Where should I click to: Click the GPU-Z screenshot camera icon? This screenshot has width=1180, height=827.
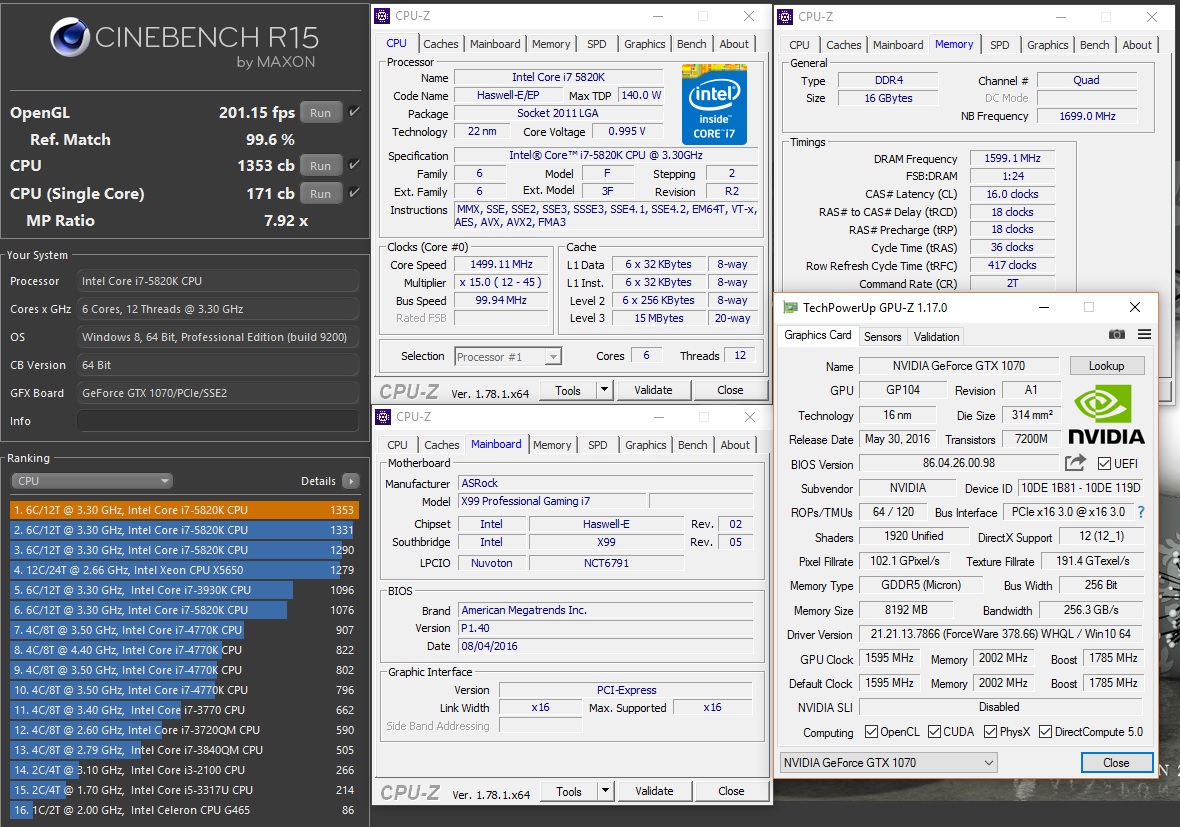pos(1116,334)
